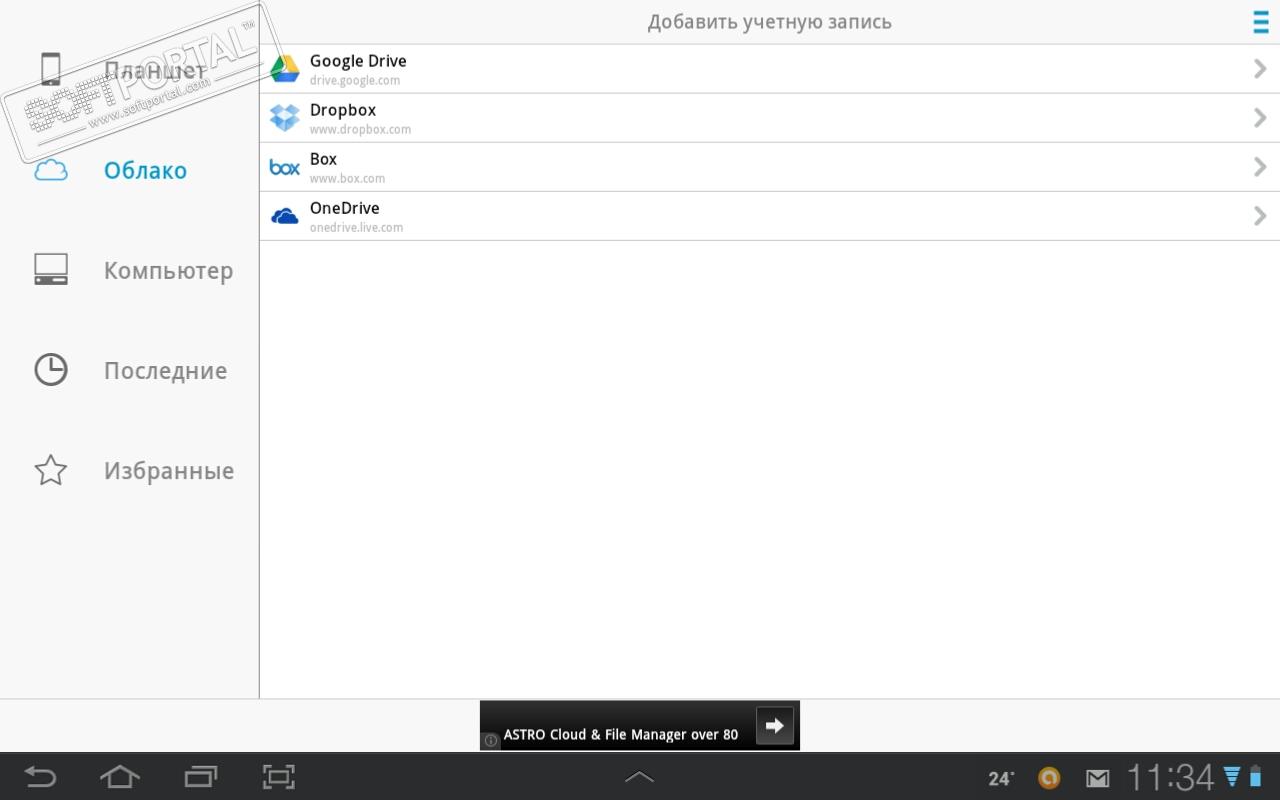Tap the 11:34 system clock
This screenshot has width=1280, height=800.
pyautogui.click(x=1170, y=777)
